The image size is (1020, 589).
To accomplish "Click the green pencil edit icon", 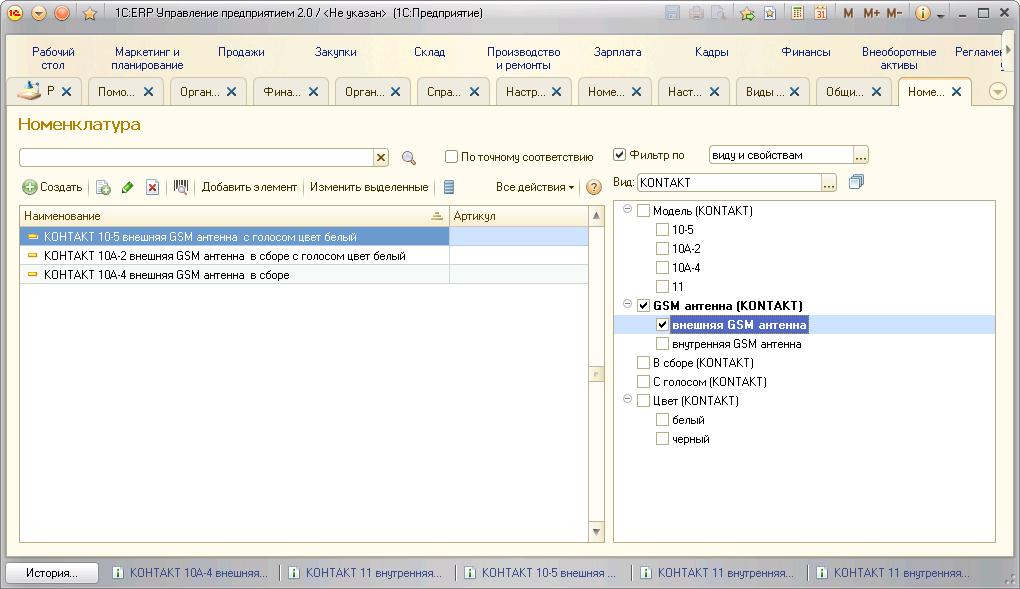I will pos(127,187).
